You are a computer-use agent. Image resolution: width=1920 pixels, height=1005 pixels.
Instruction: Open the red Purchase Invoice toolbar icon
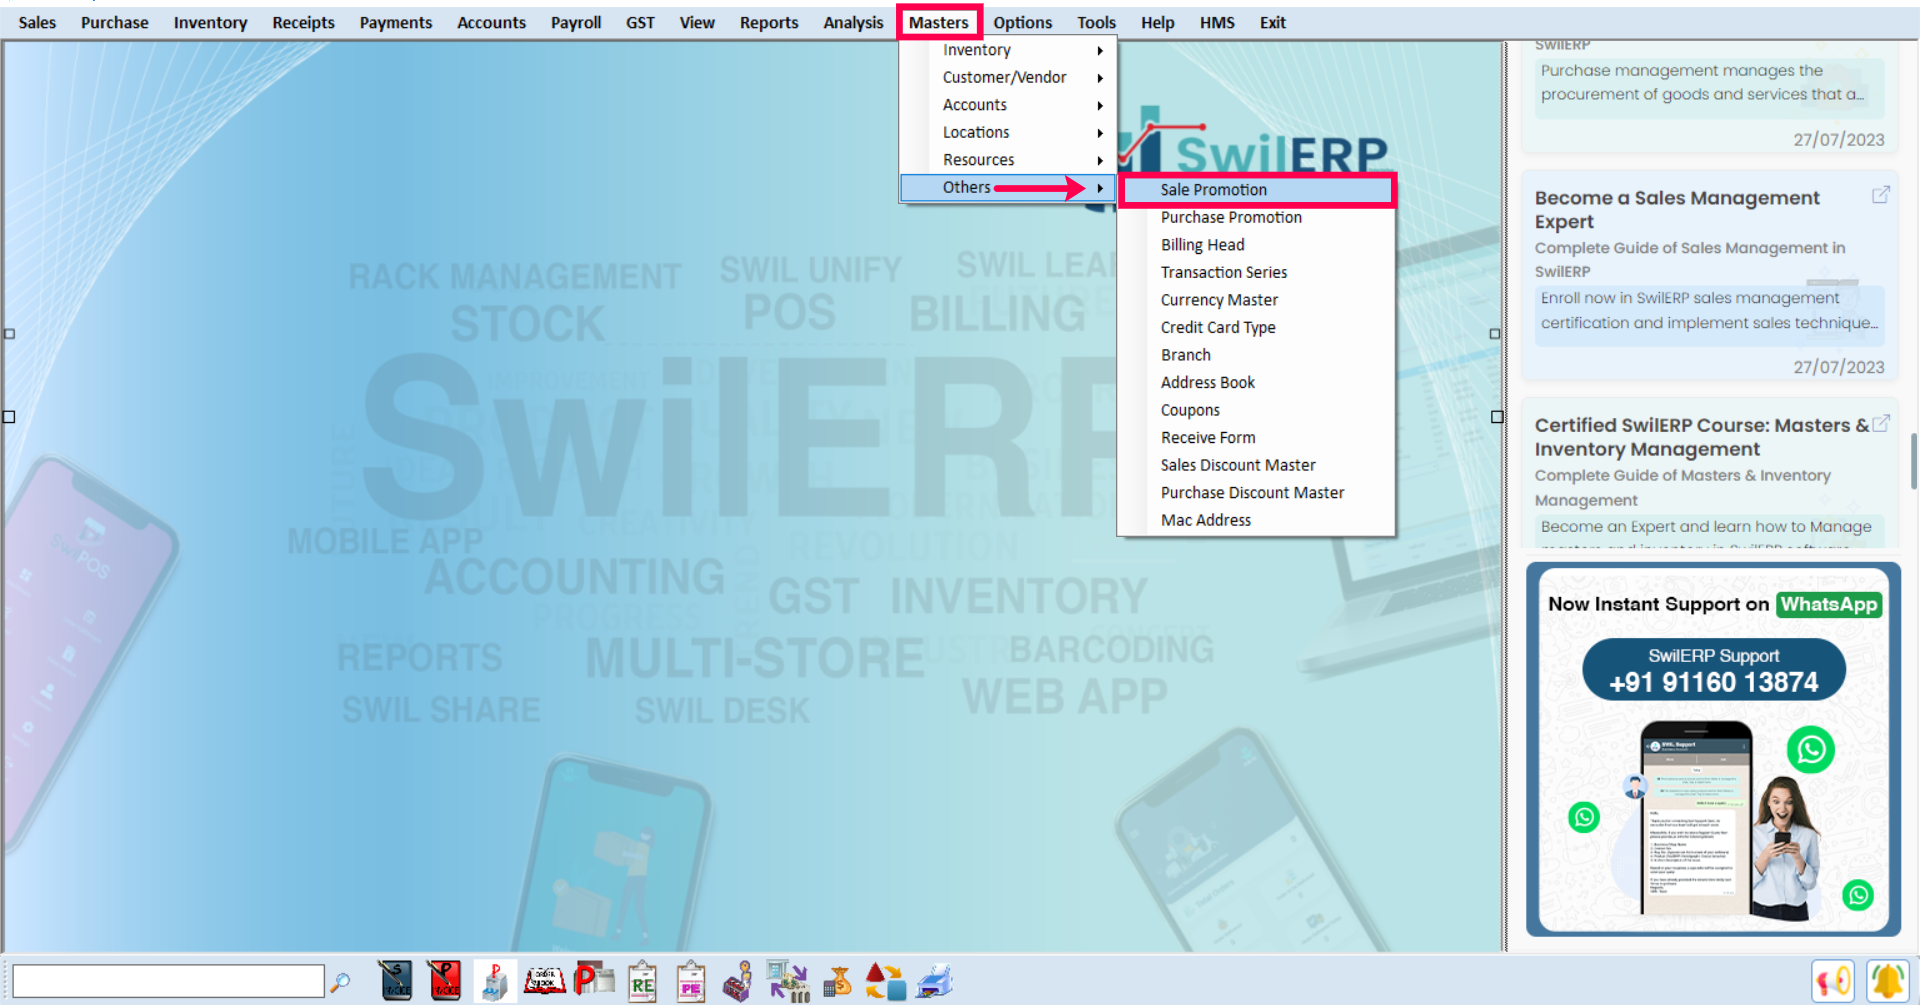[444, 981]
